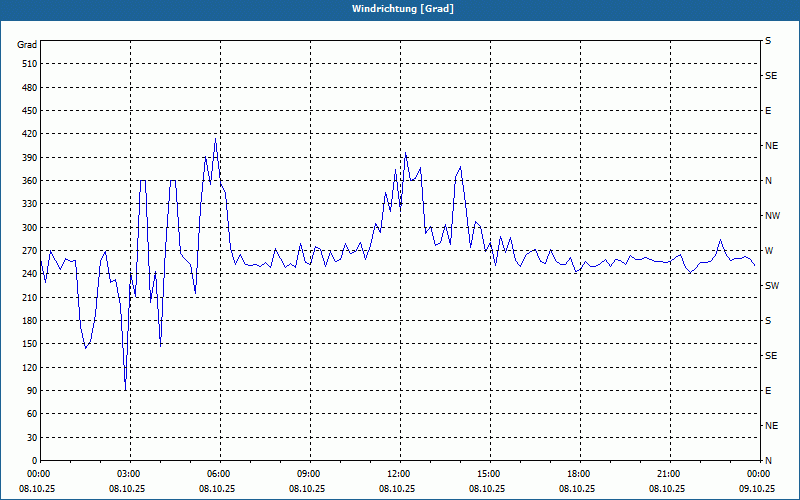
Task: Click the W compass label on the right axis
Action: pyautogui.click(x=769, y=251)
